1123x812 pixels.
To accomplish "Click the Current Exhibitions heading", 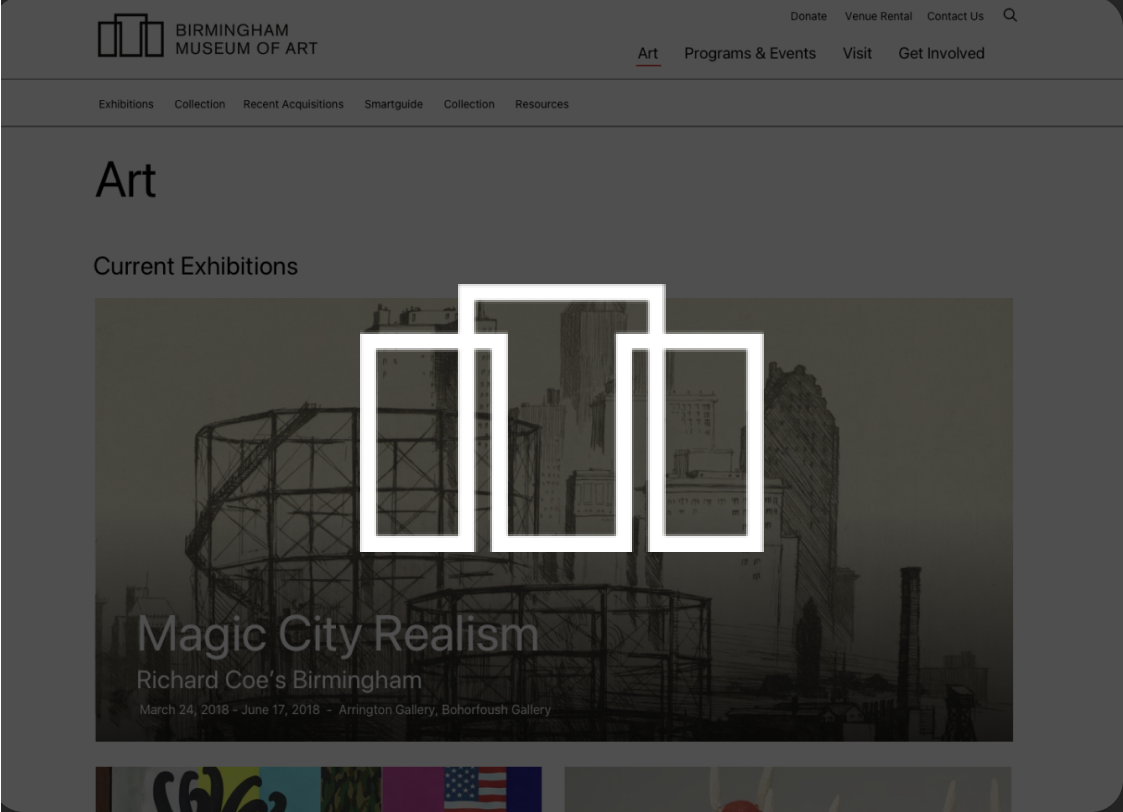I will (x=196, y=266).
